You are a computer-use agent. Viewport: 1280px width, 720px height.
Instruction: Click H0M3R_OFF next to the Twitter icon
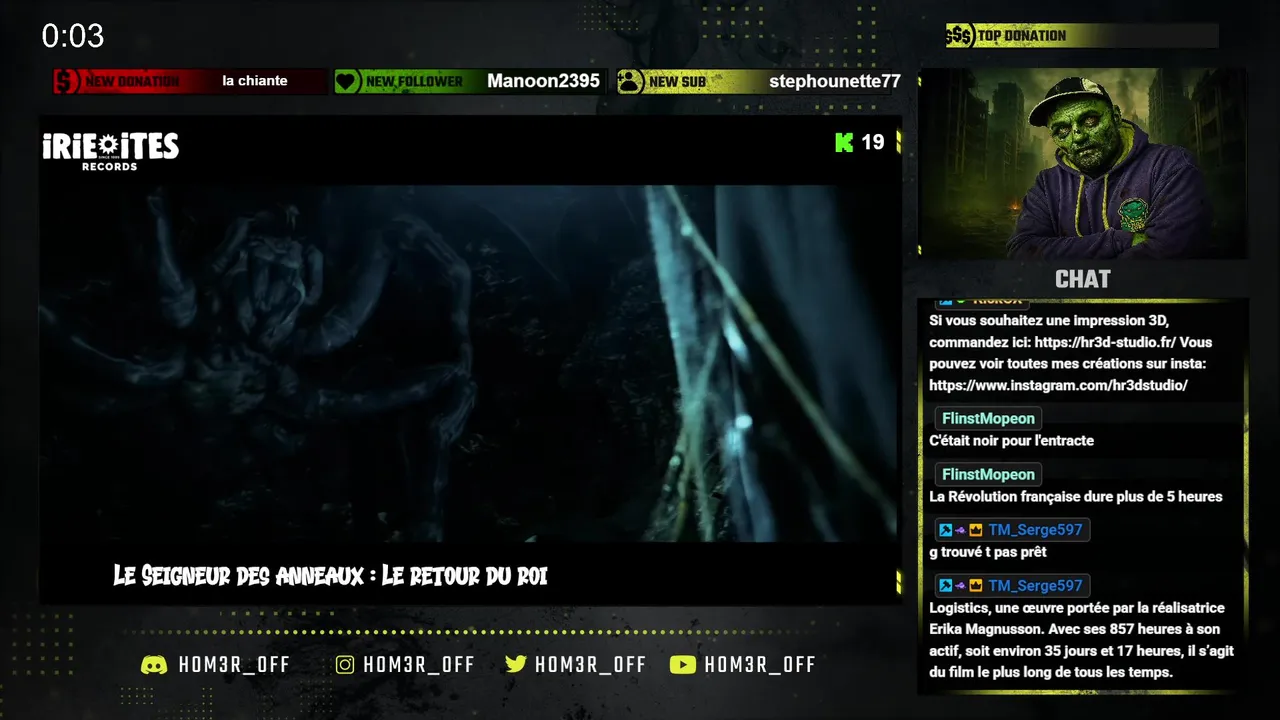tap(591, 665)
